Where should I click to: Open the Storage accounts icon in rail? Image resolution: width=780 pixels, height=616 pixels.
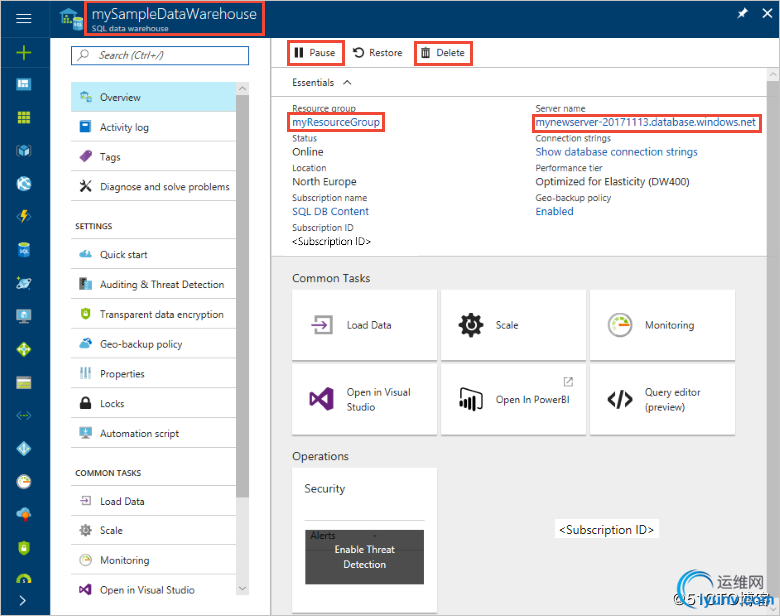coord(23,383)
